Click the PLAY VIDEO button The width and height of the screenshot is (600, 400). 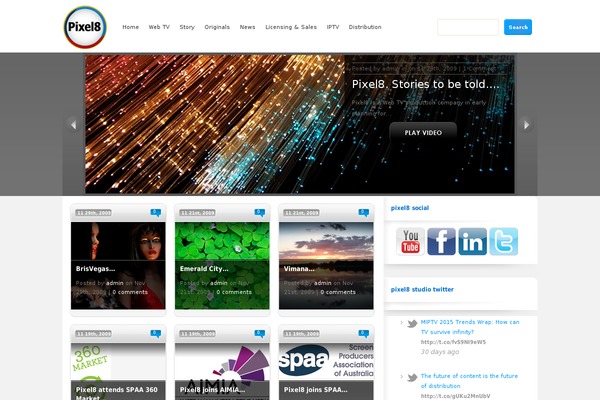[x=423, y=132]
